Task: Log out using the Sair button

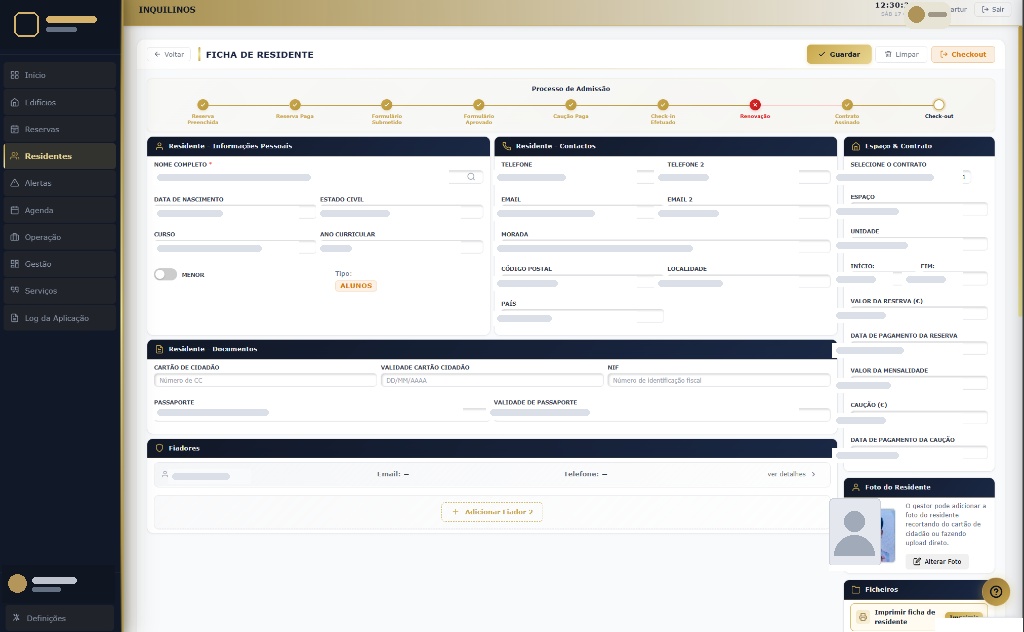Action: (993, 10)
